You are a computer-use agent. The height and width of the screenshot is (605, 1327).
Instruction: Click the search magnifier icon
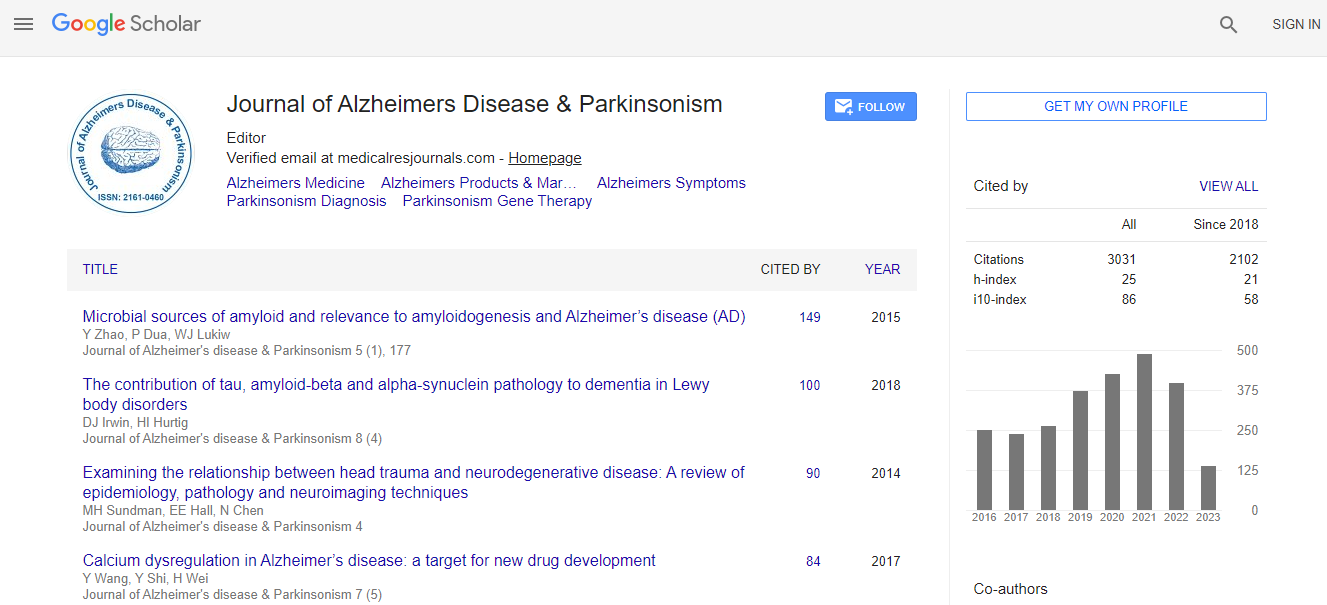pyautogui.click(x=1229, y=25)
